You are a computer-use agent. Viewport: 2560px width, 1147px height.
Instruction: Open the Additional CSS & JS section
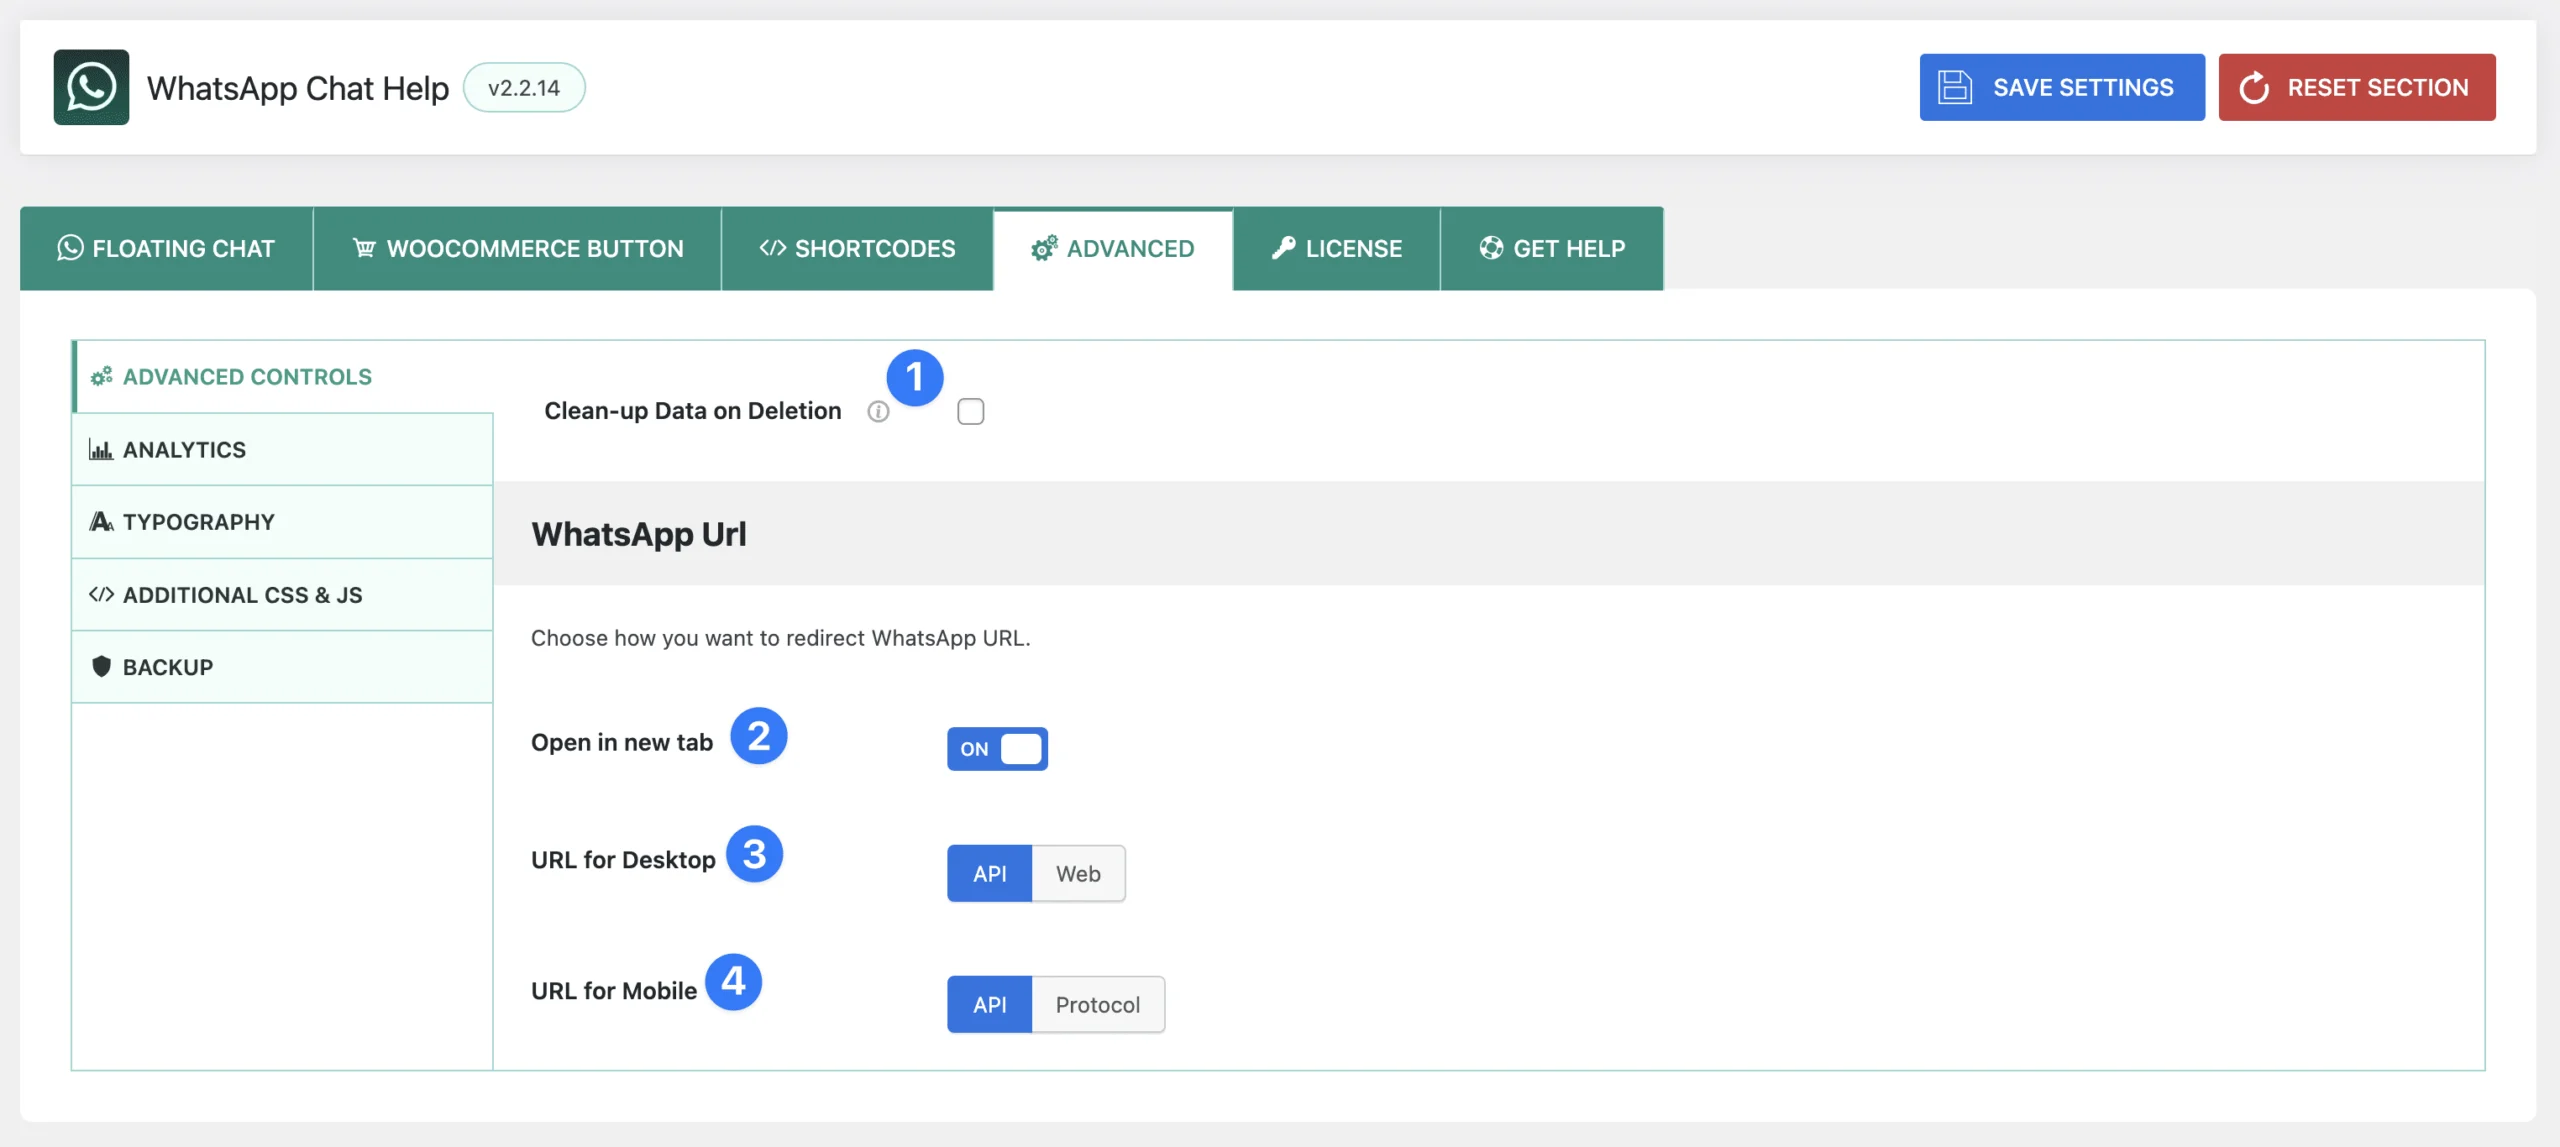(x=283, y=595)
